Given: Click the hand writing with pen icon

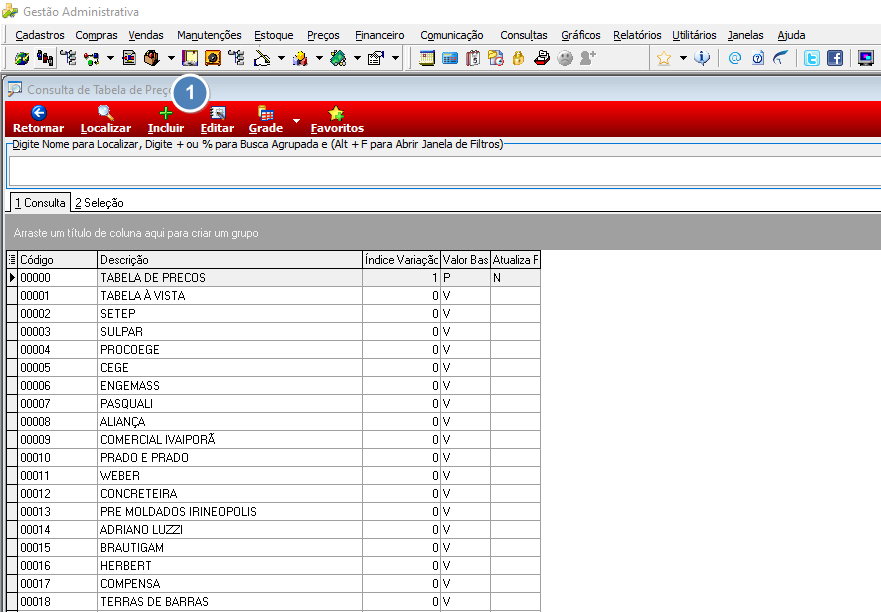Looking at the screenshot, I should pyautogui.click(x=262, y=58).
